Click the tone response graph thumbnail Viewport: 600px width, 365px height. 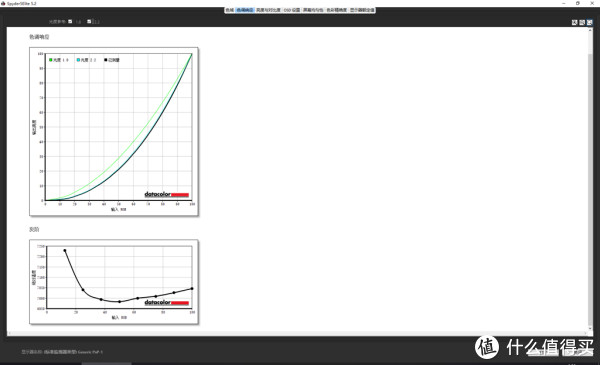114,132
